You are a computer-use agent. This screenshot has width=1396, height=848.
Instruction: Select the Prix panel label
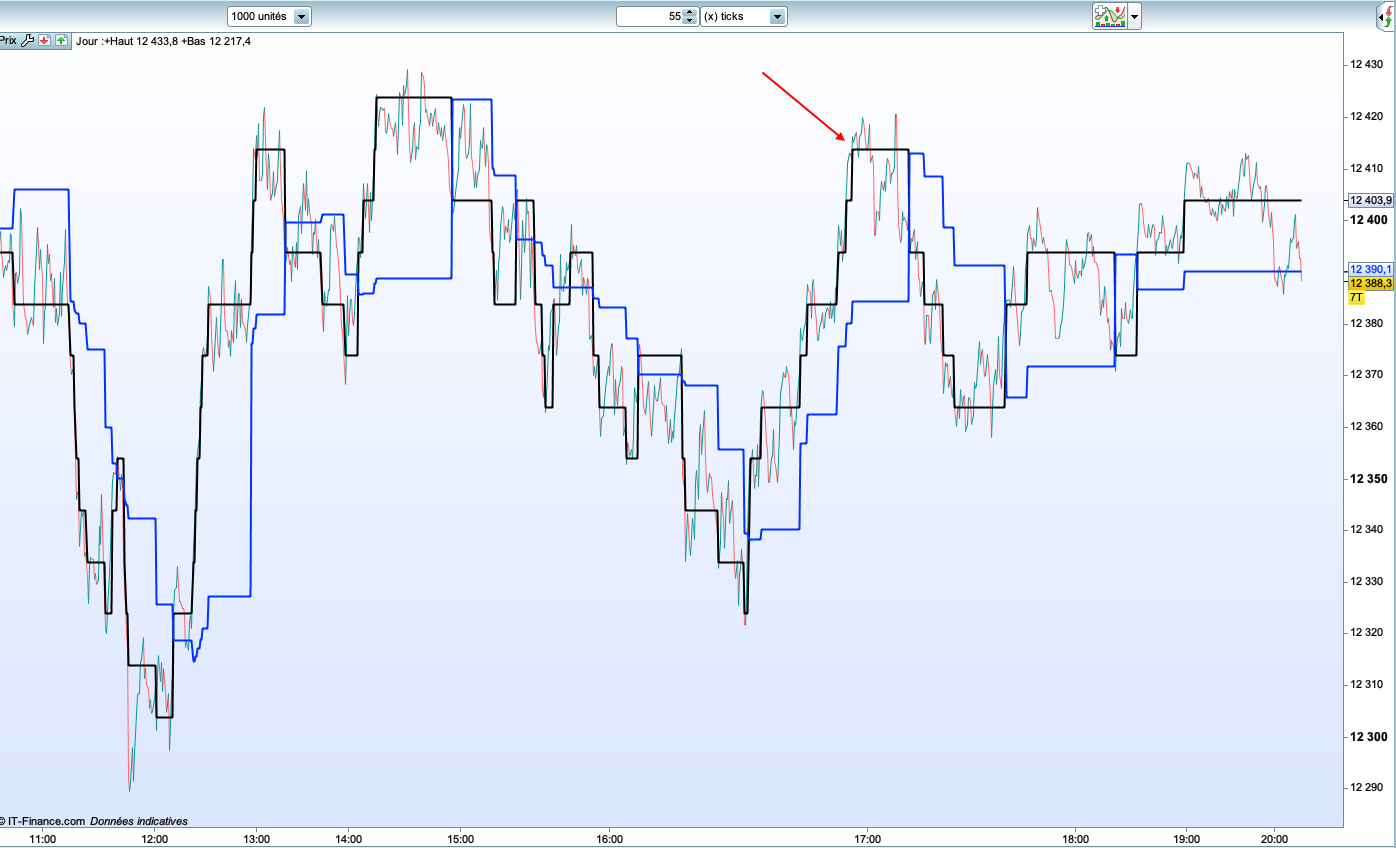(8, 41)
